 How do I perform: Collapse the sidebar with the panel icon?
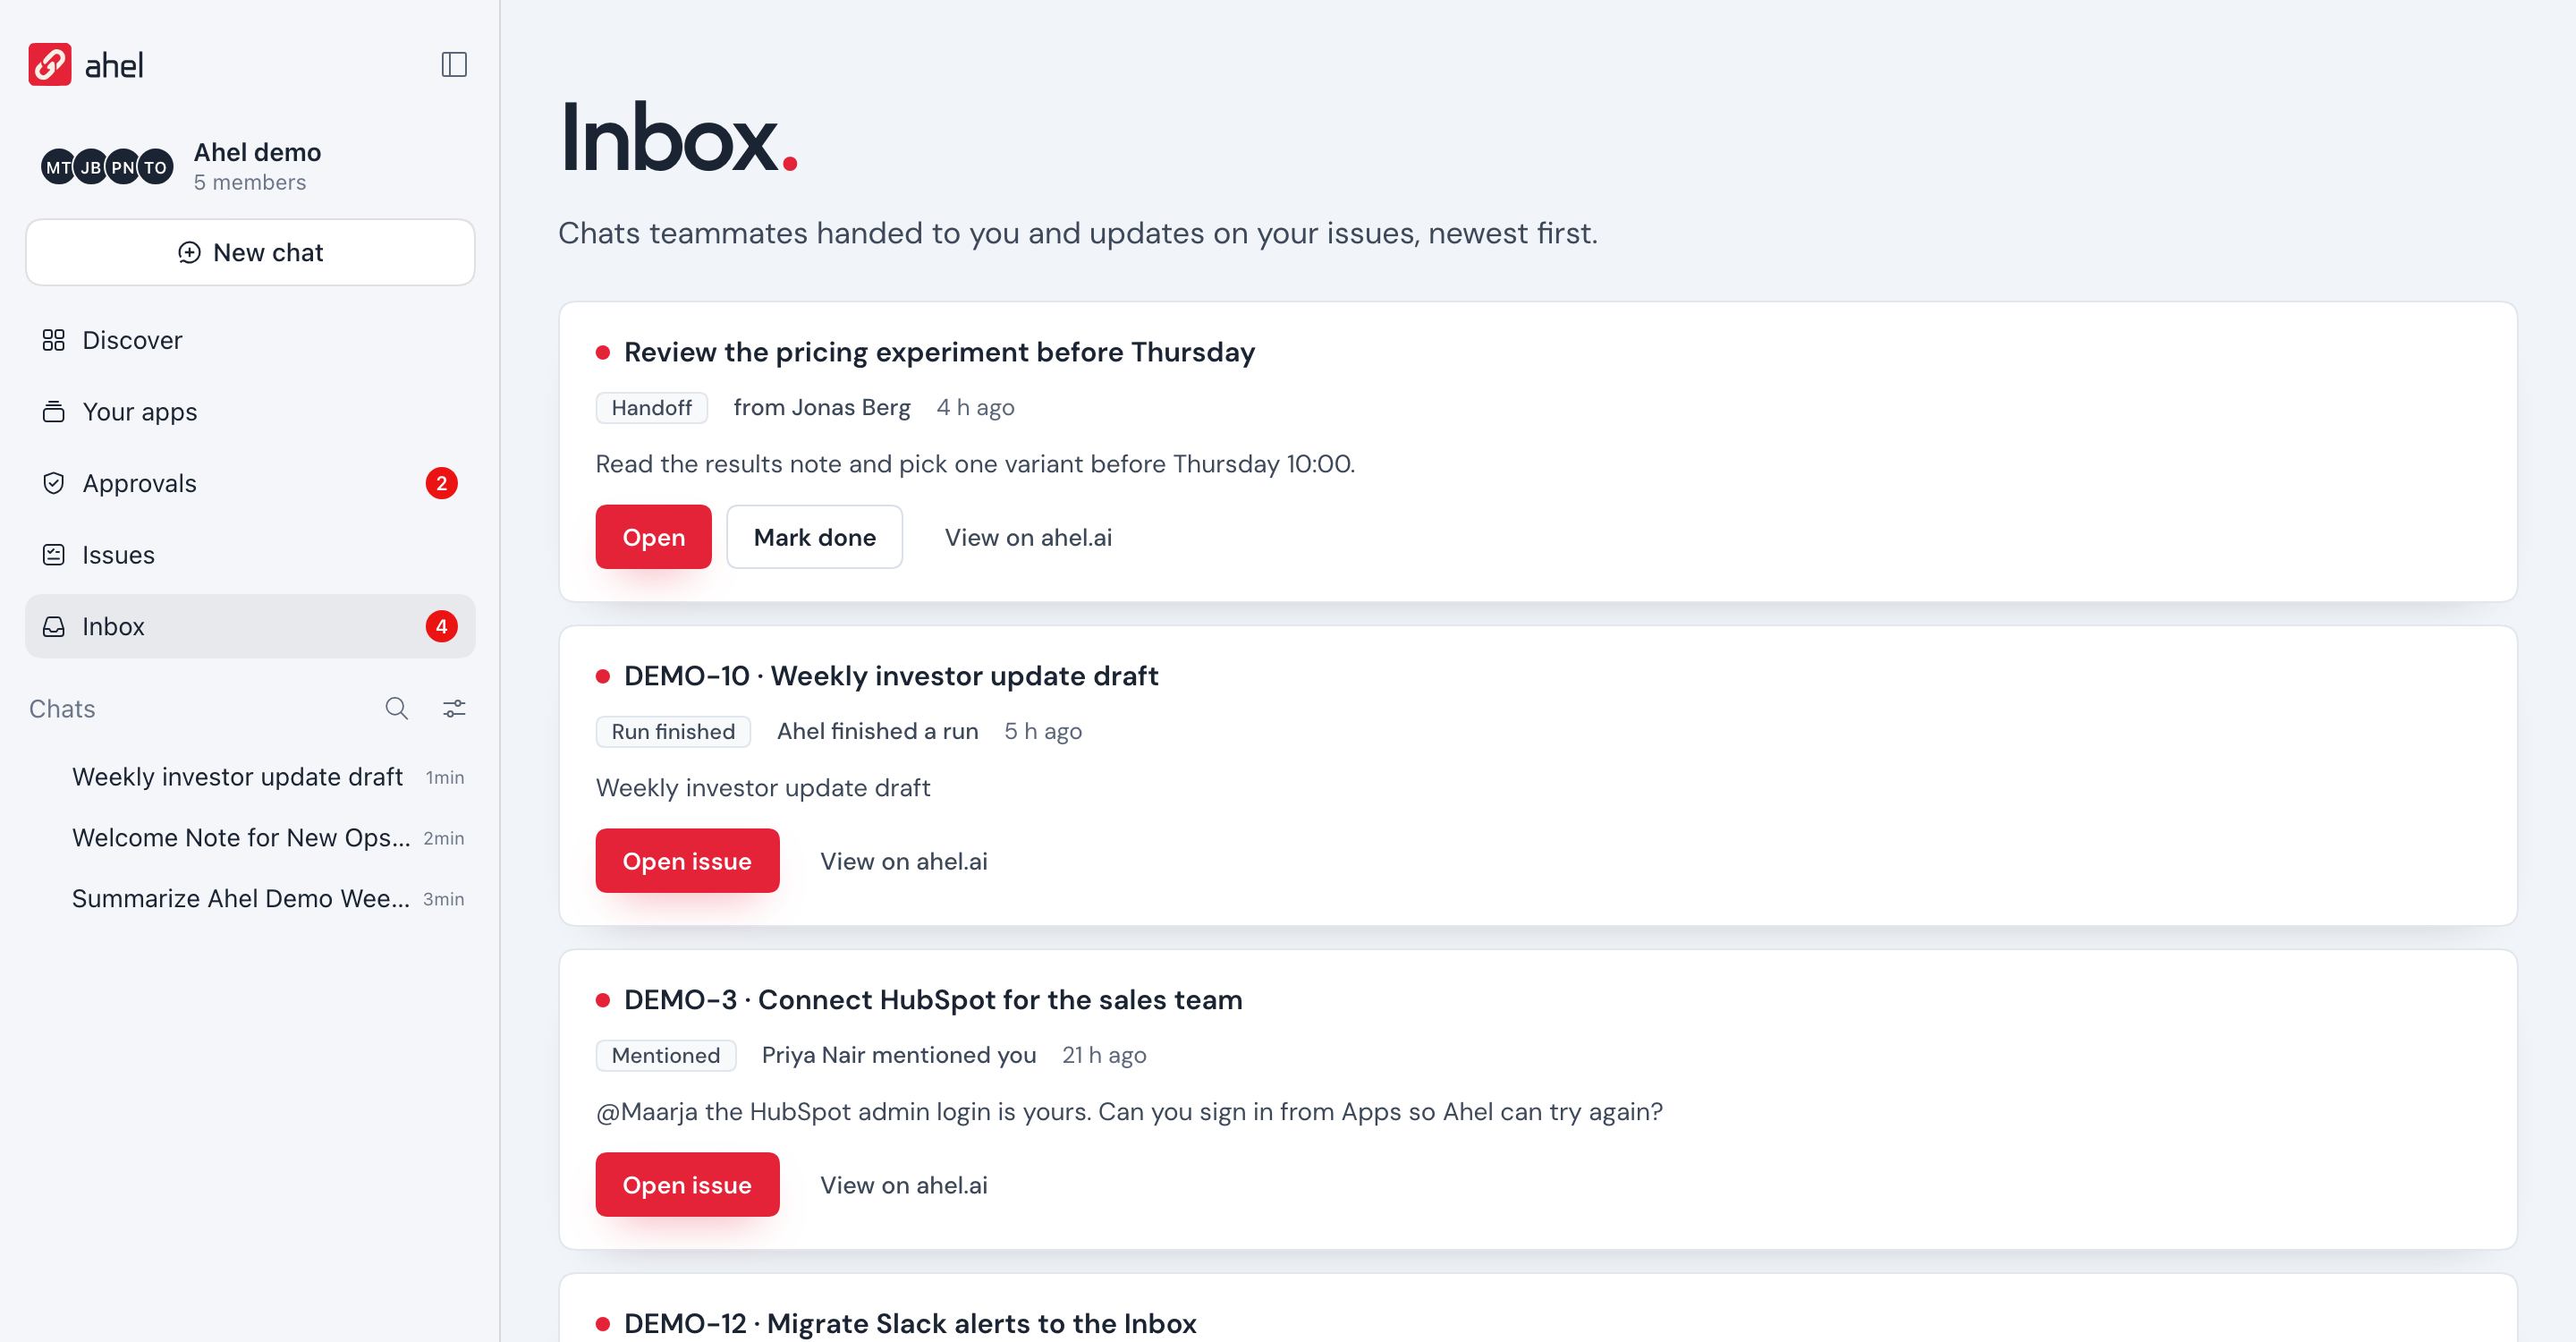tap(454, 65)
